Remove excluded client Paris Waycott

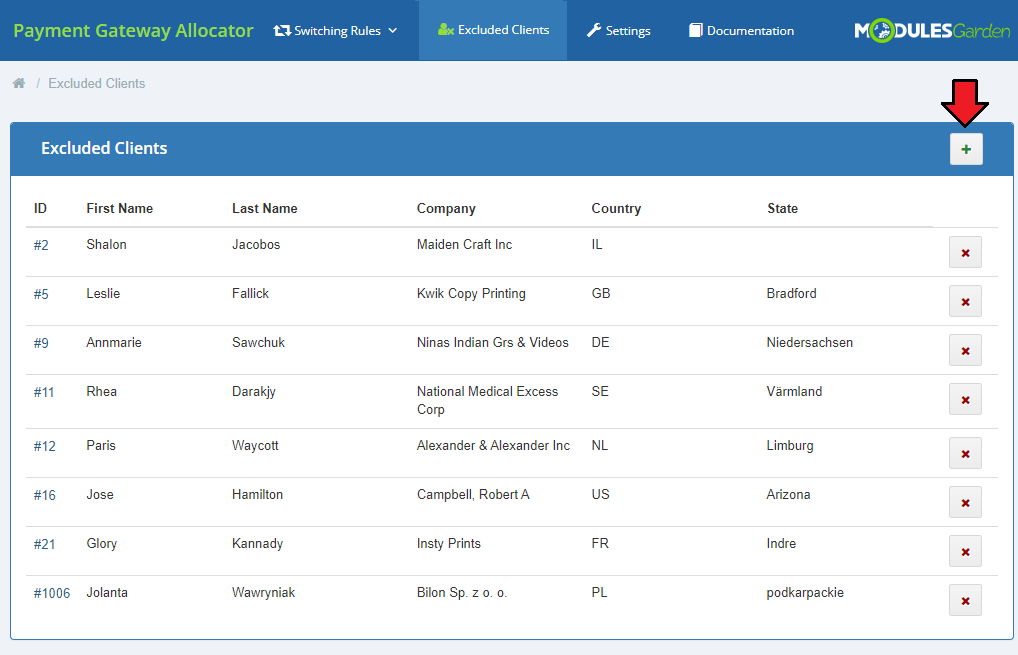pos(965,453)
